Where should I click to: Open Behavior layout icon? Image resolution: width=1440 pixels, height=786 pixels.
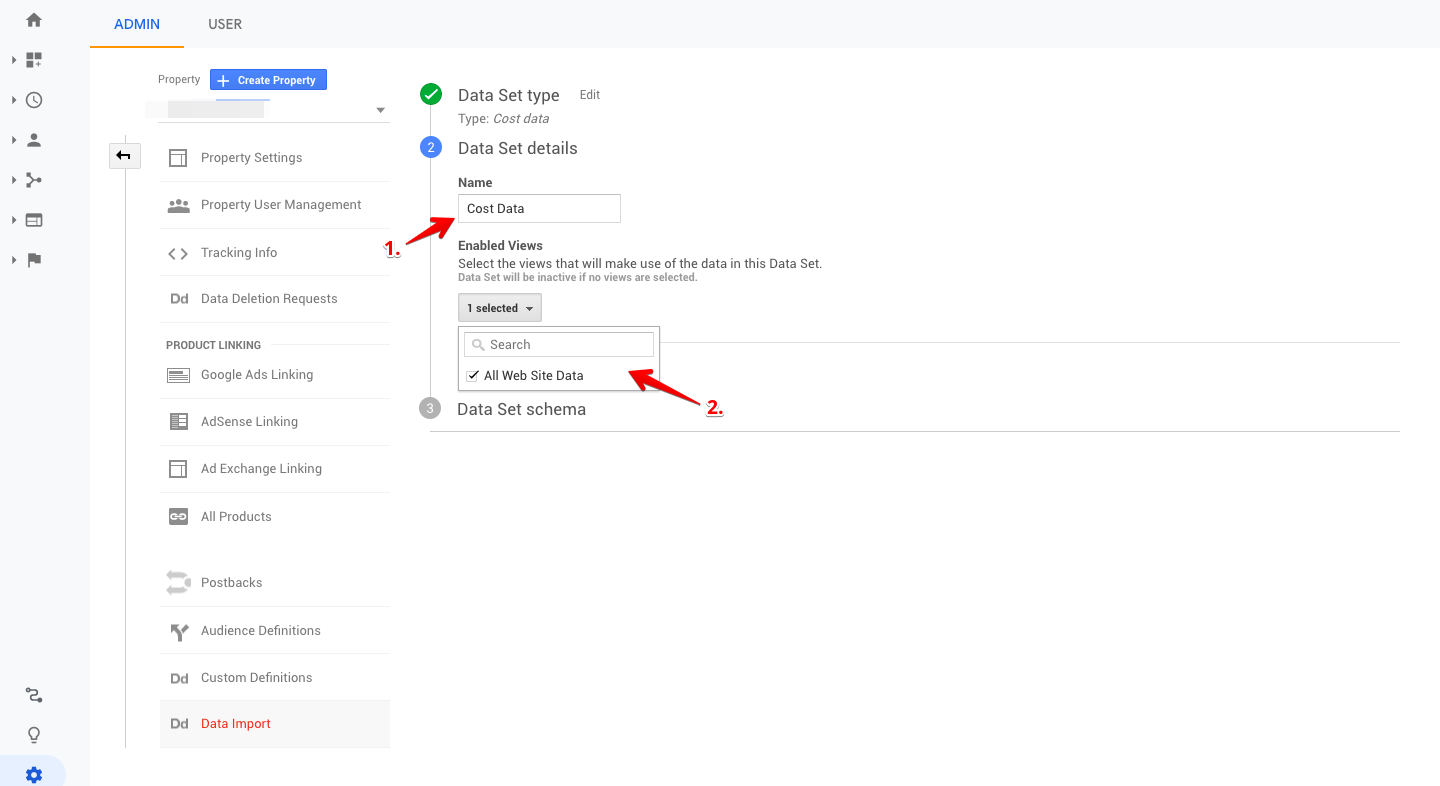pos(34,220)
